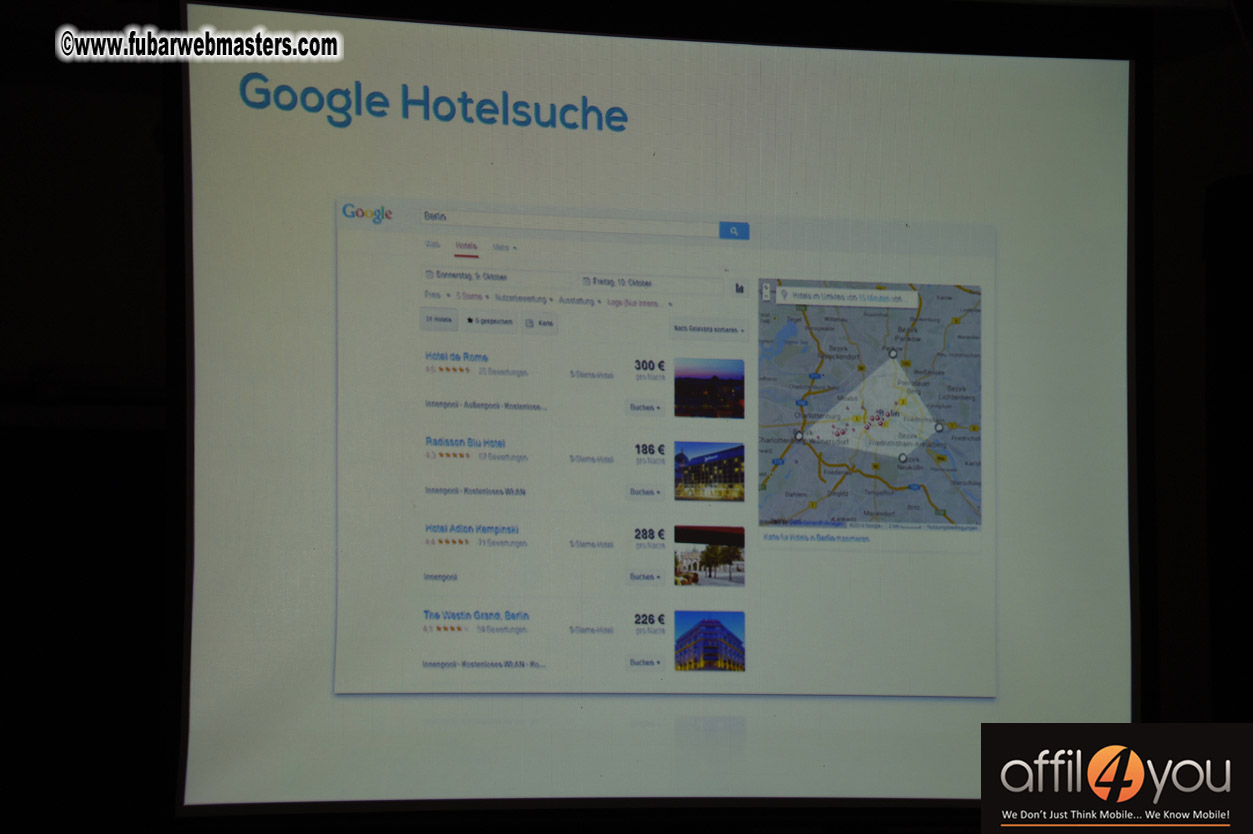The width and height of the screenshot is (1253, 834).
Task: Switch to the Karte view
Action: pyautogui.click(x=540, y=323)
